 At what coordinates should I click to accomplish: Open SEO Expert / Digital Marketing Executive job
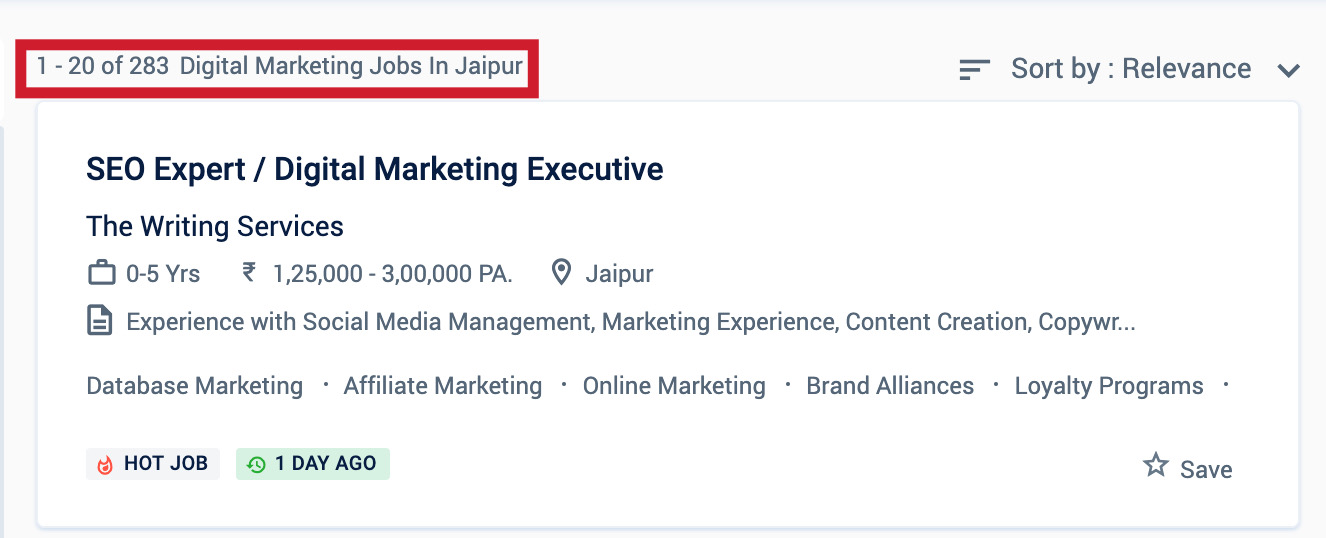[375, 169]
